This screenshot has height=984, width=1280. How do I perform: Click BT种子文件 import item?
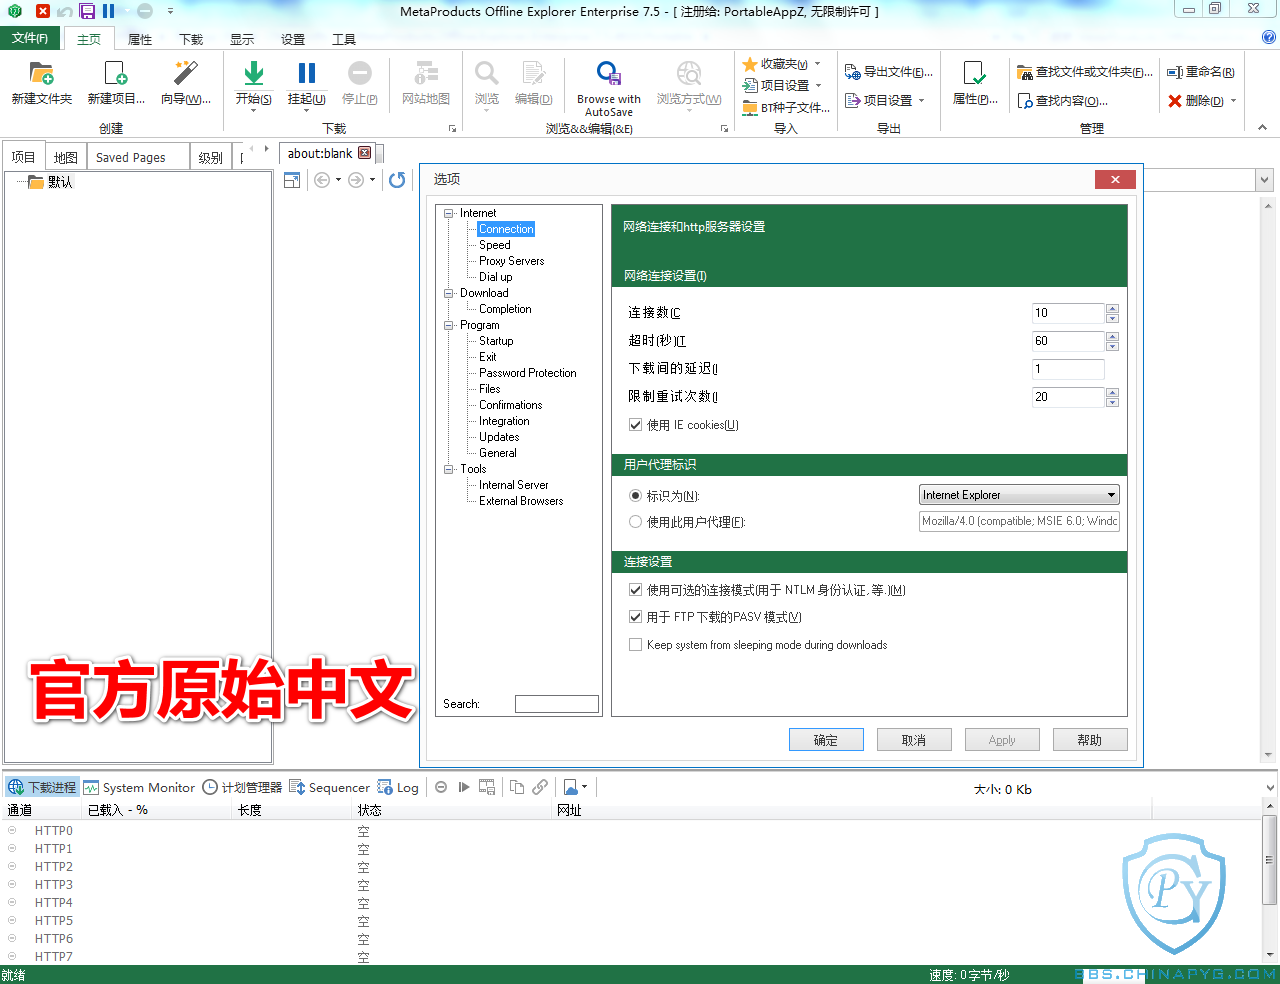coord(787,107)
